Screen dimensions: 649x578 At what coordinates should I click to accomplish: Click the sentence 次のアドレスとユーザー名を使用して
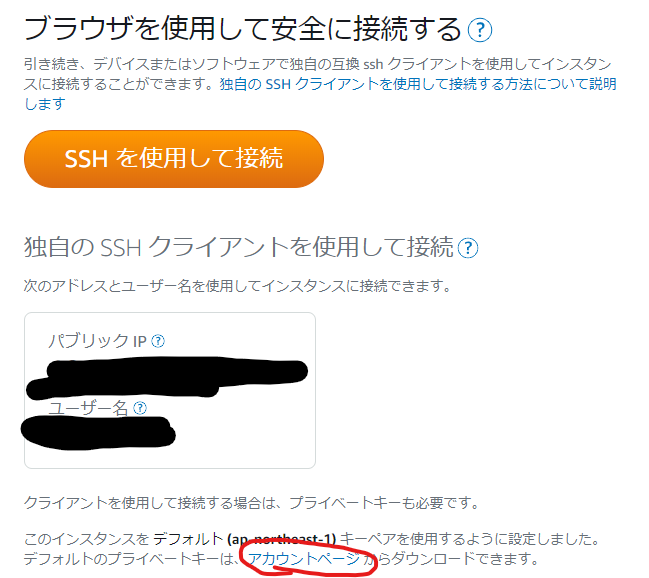point(237,286)
